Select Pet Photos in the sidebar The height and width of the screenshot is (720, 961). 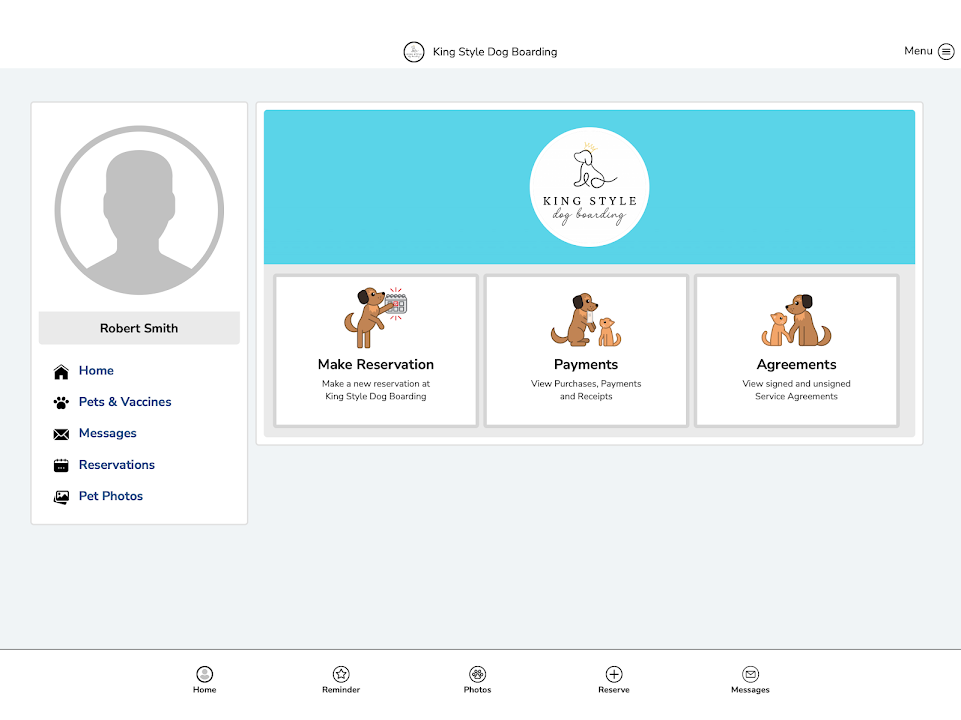click(x=111, y=496)
